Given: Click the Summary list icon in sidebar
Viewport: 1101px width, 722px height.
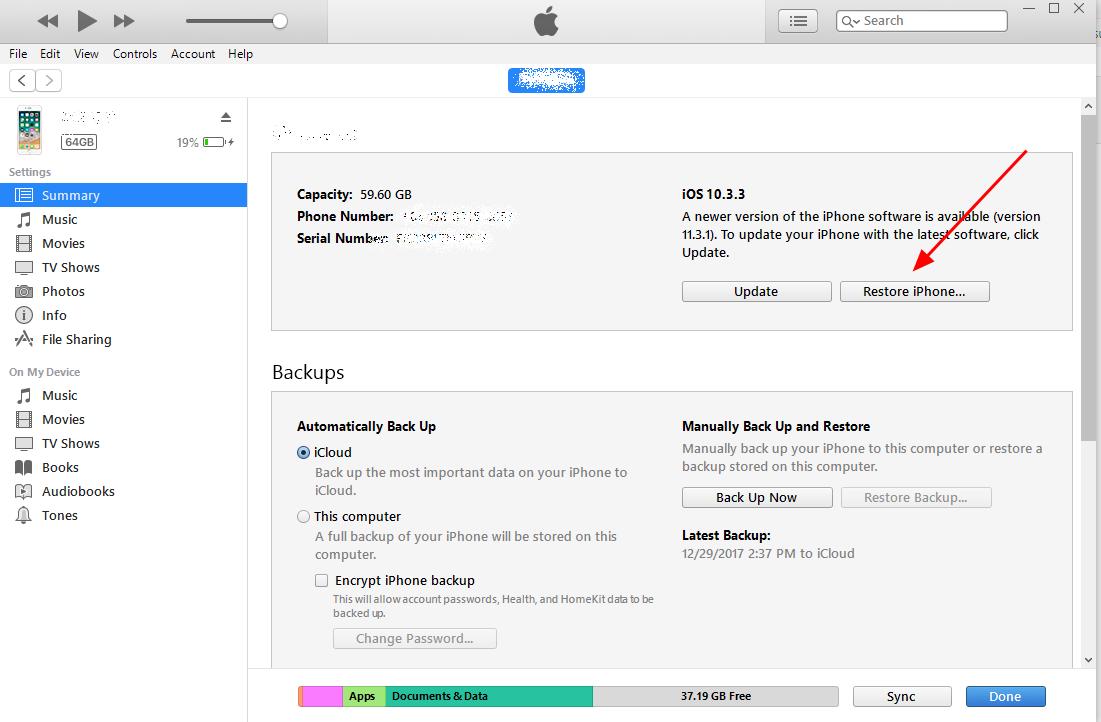Looking at the screenshot, I should point(24,195).
